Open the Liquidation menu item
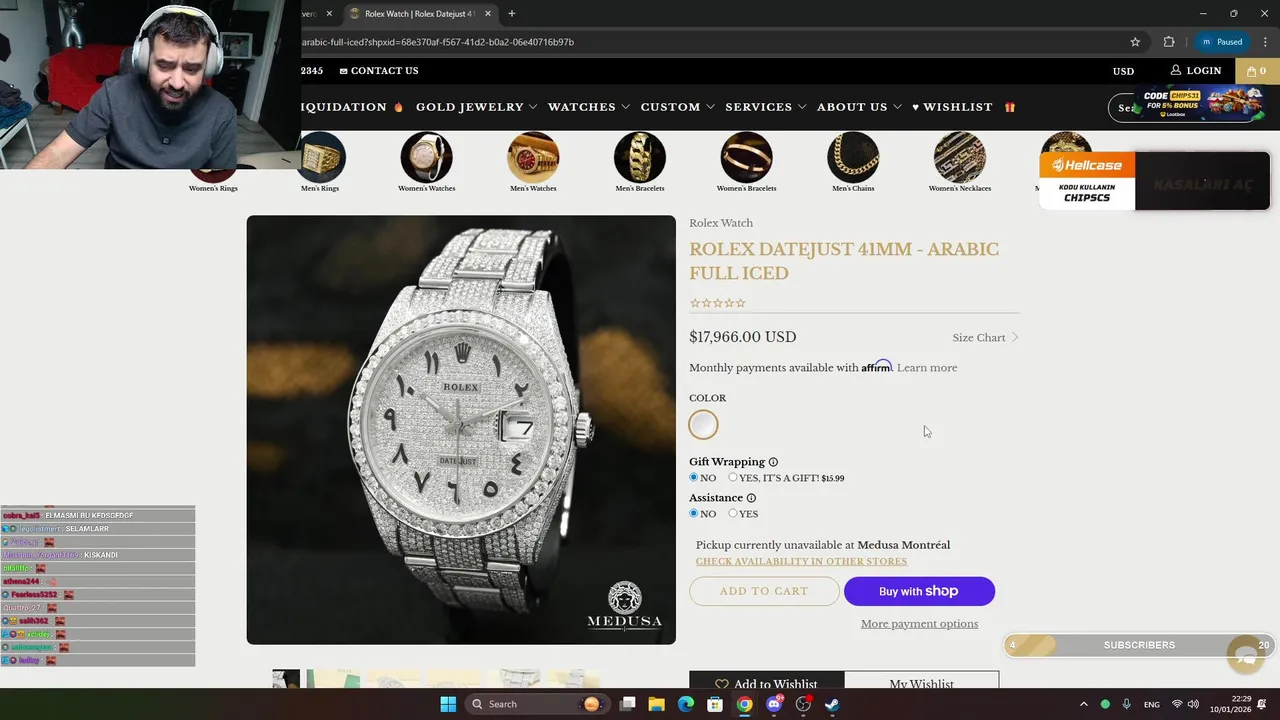Image resolution: width=1280 pixels, height=720 pixels. click(x=352, y=107)
